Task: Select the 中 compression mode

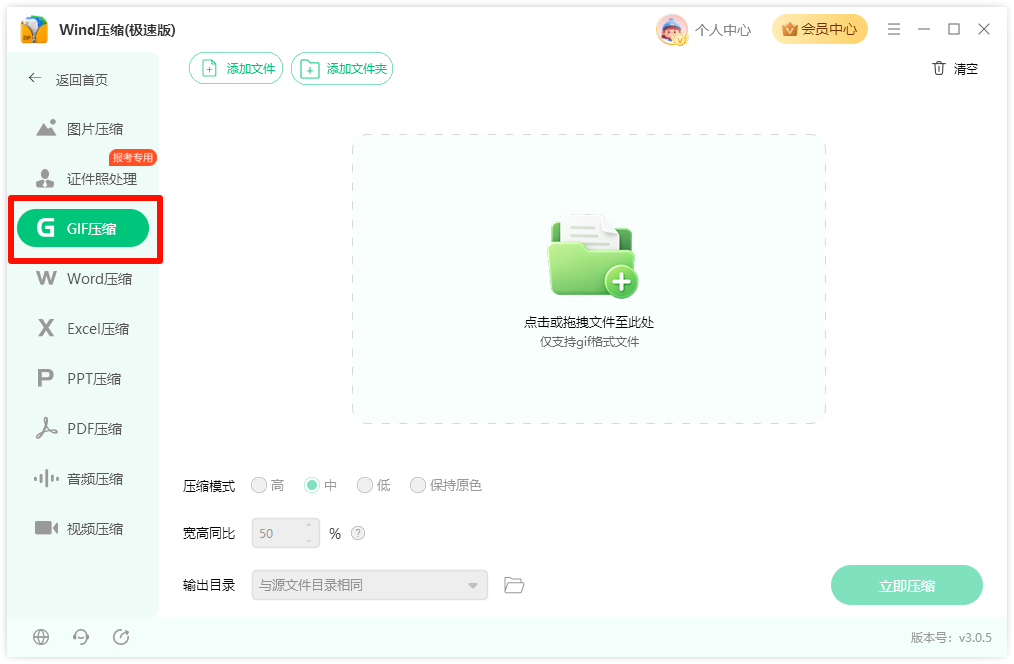Action: coord(312,485)
